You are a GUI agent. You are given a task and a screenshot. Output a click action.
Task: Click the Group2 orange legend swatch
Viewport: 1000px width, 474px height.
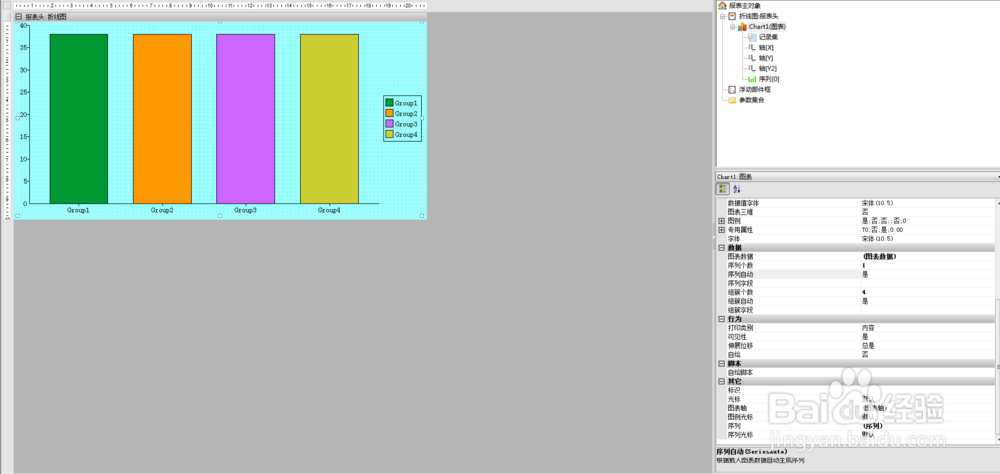point(389,113)
